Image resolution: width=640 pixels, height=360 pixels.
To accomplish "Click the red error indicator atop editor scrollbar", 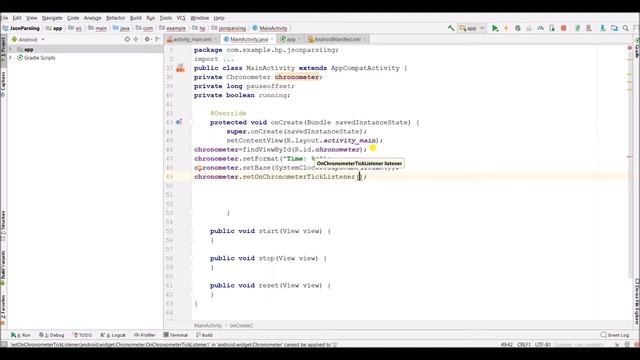I will tap(630, 48).
